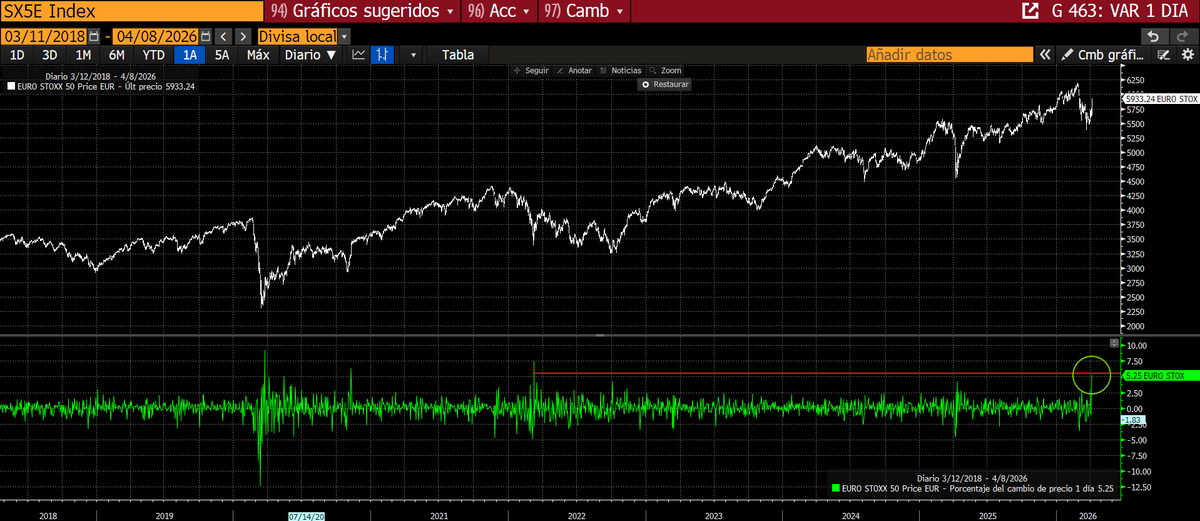This screenshot has width=1200, height=521.
Task: Click the Añadir datos input field
Action: [x=950, y=55]
